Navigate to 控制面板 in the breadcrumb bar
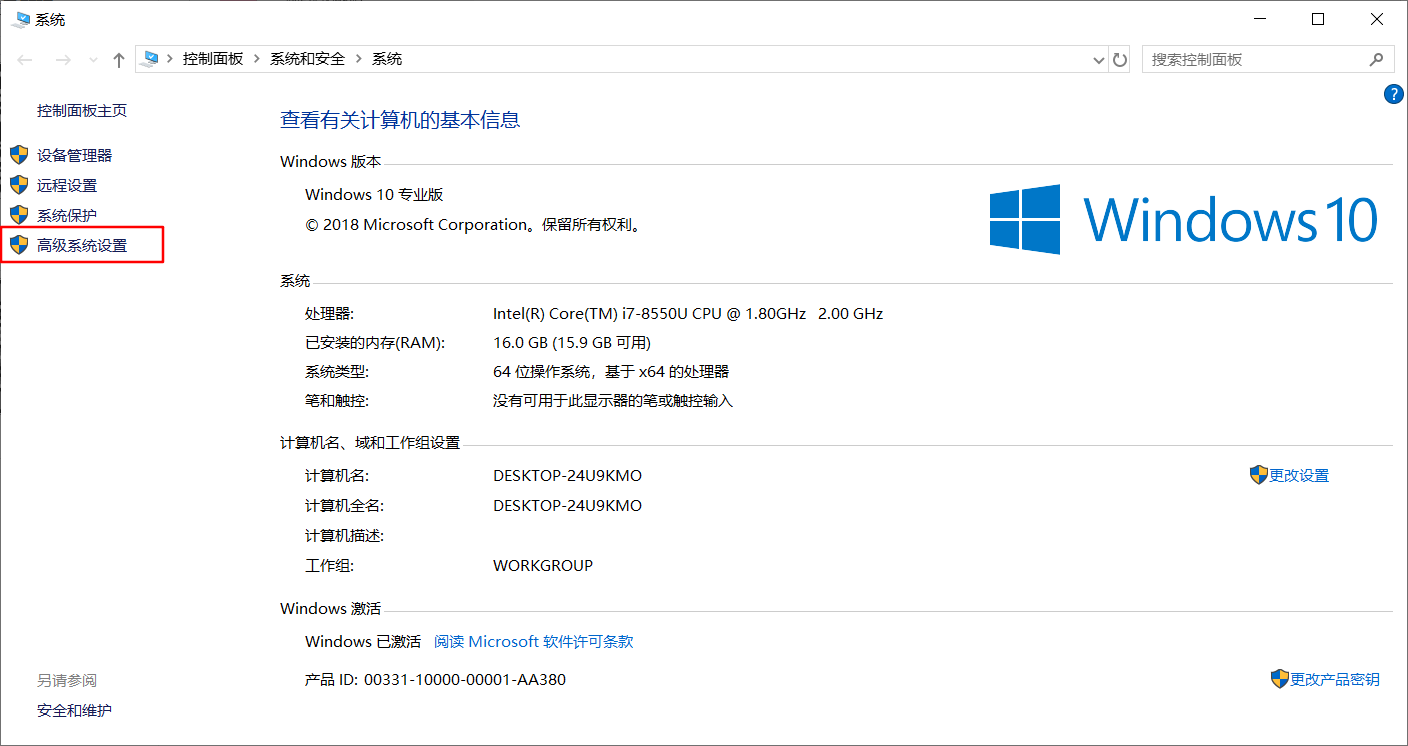 pyautogui.click(x=215, y=59)
